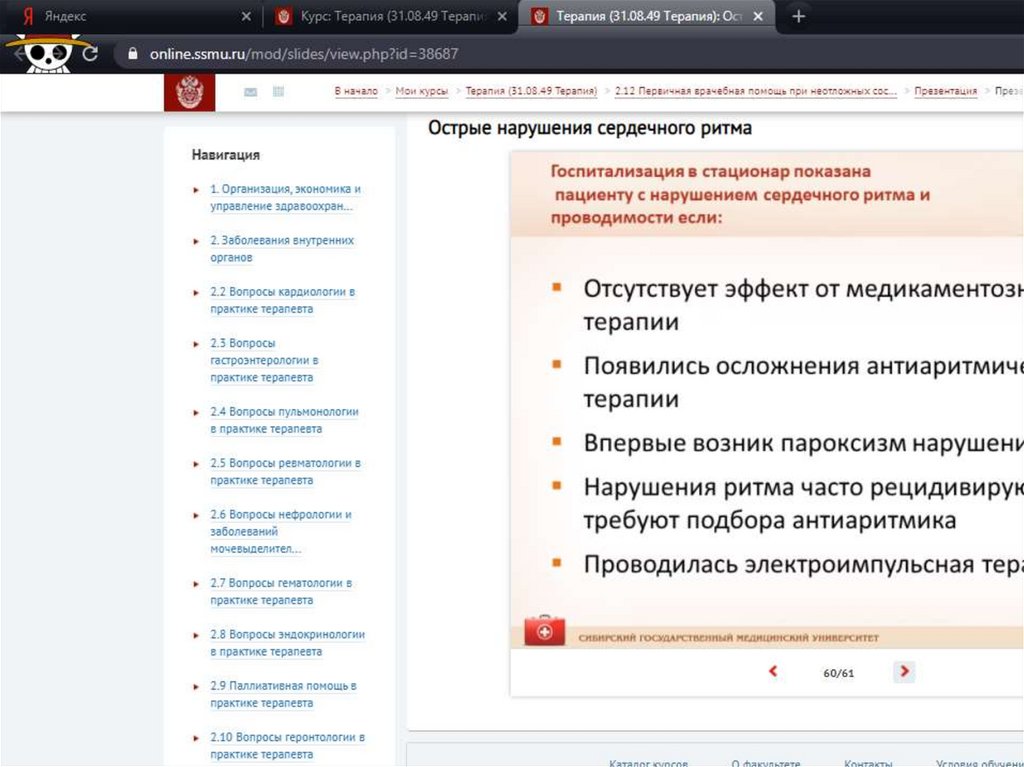Open 'Мои курсы' breadcrumb link
The image size is (1024, 767).
421,91
